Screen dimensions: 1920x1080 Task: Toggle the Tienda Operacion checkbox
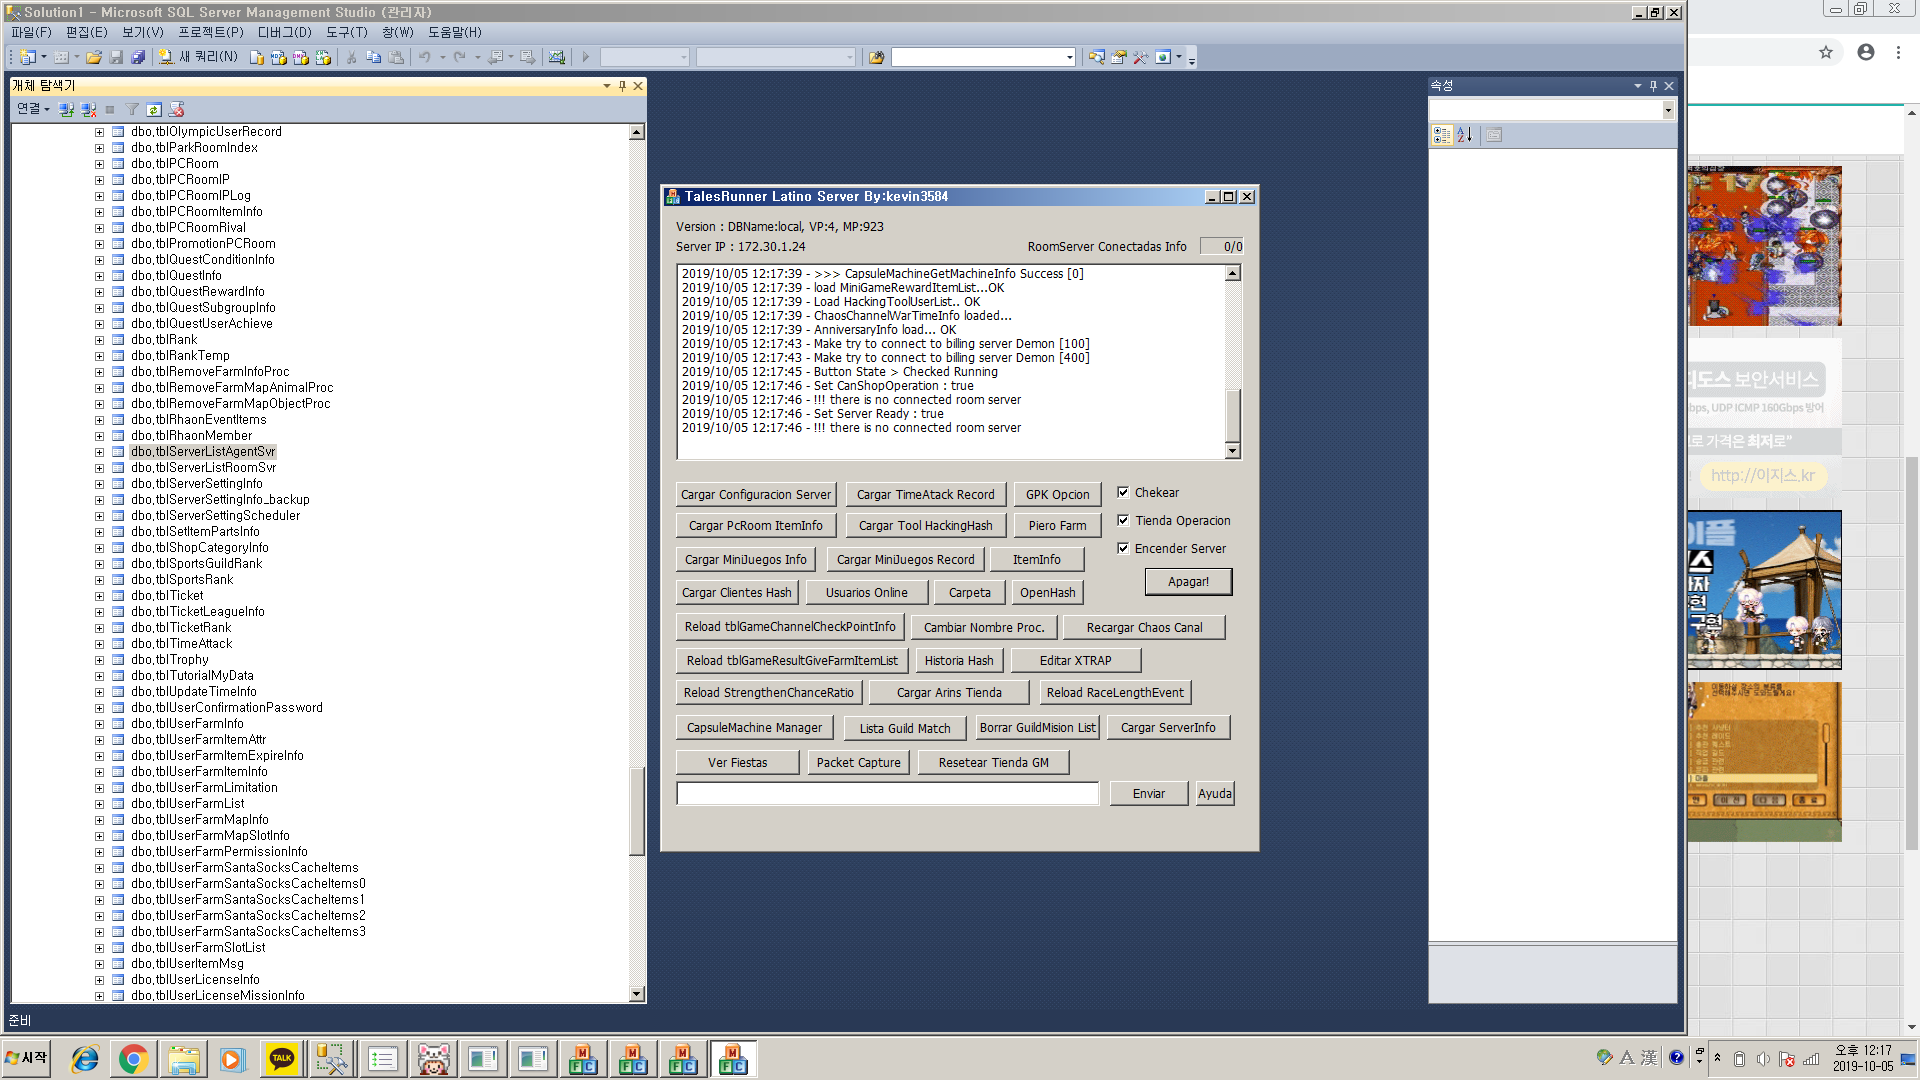(x=1123, y=520)
